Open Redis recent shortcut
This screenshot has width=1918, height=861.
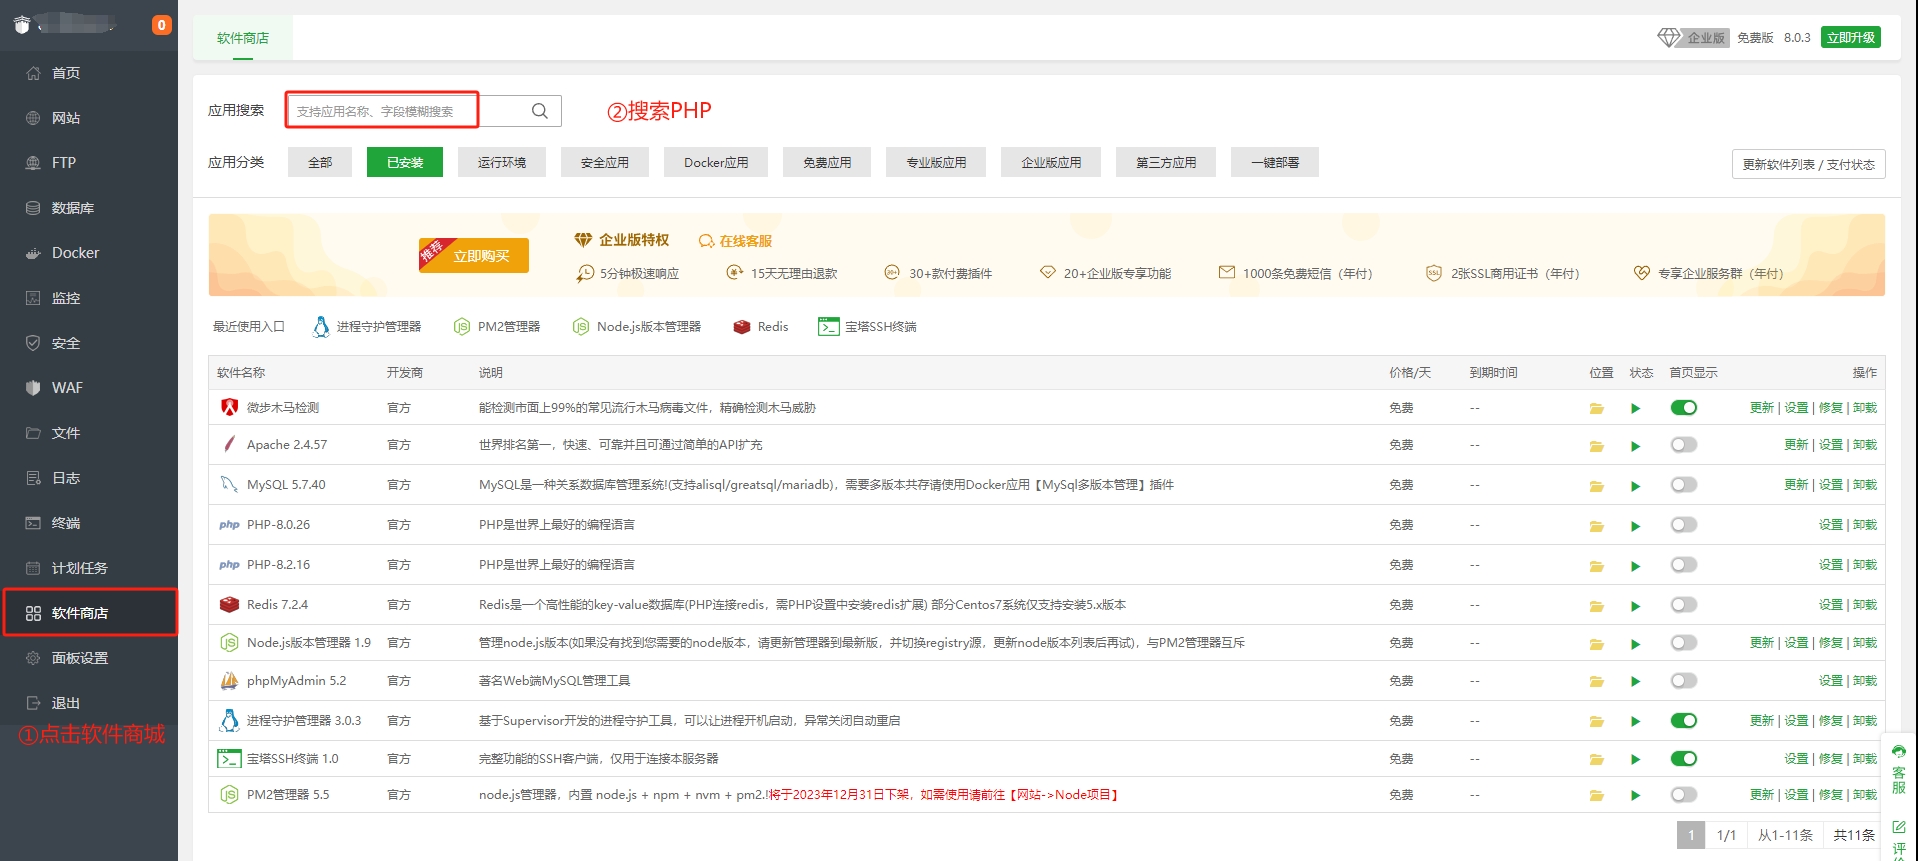tap(761, 327)
